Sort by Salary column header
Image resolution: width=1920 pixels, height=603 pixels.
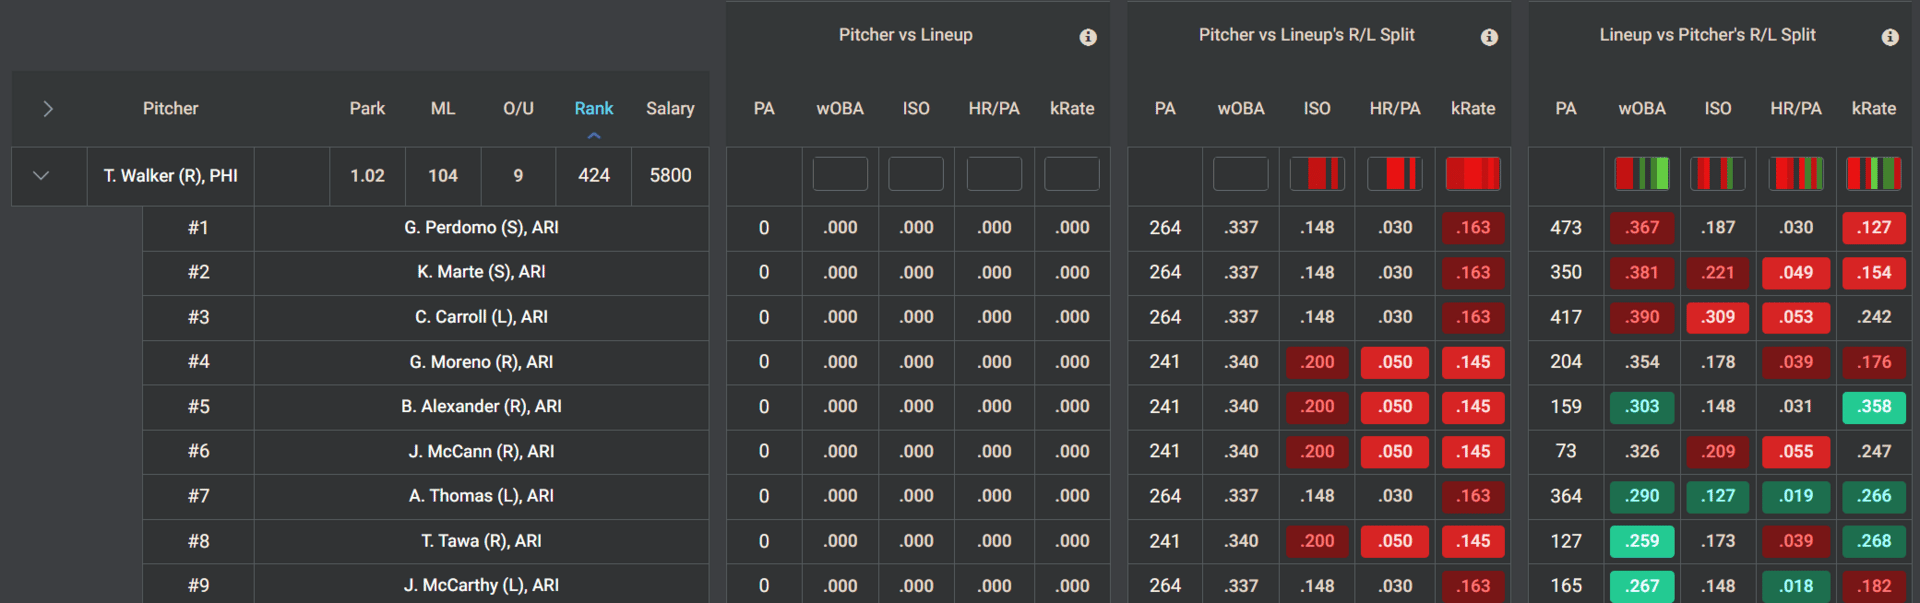(670, 108)
